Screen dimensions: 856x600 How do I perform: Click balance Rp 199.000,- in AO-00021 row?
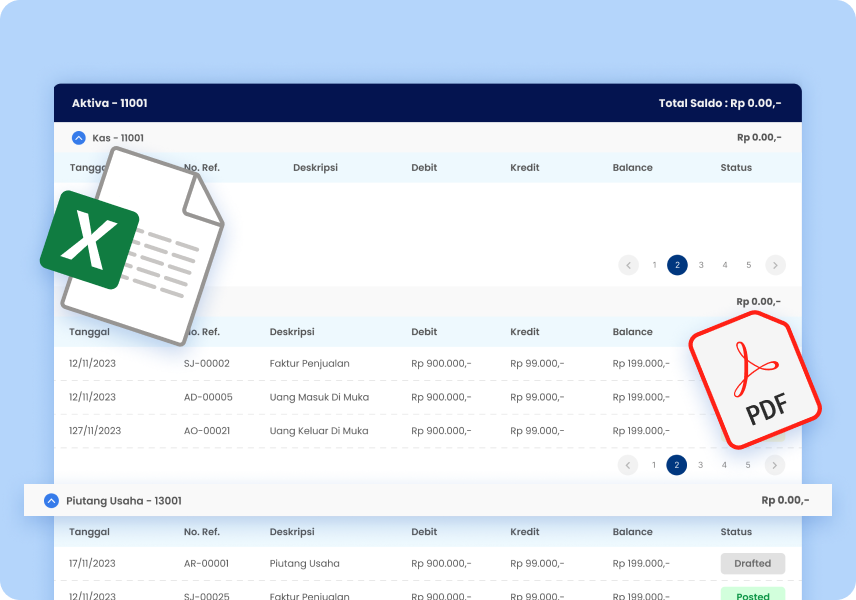tap(641, 431)
